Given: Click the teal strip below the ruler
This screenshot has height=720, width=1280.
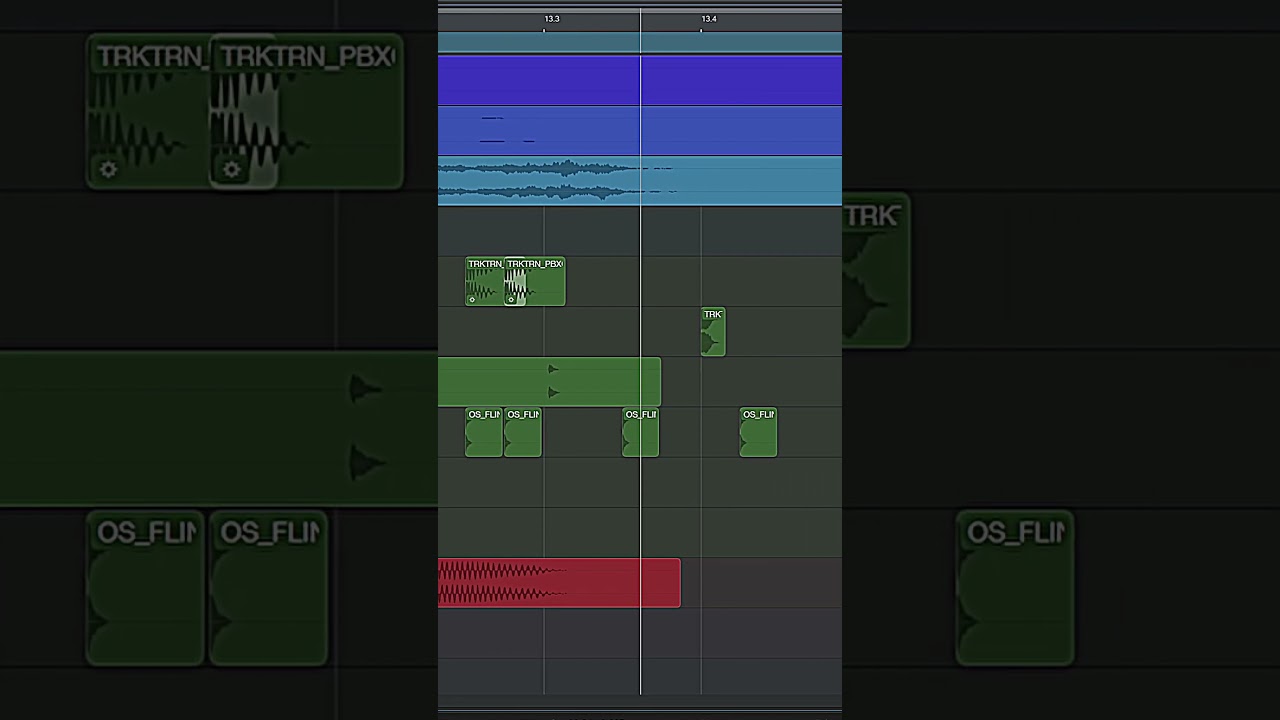Looking at the screenshot, I should pyautogui.click(x=640, y=42).
